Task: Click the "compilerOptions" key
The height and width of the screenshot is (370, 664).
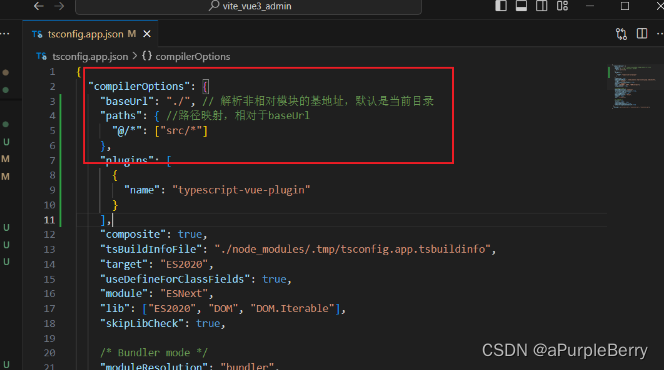Action: click(x=139, y=86)
